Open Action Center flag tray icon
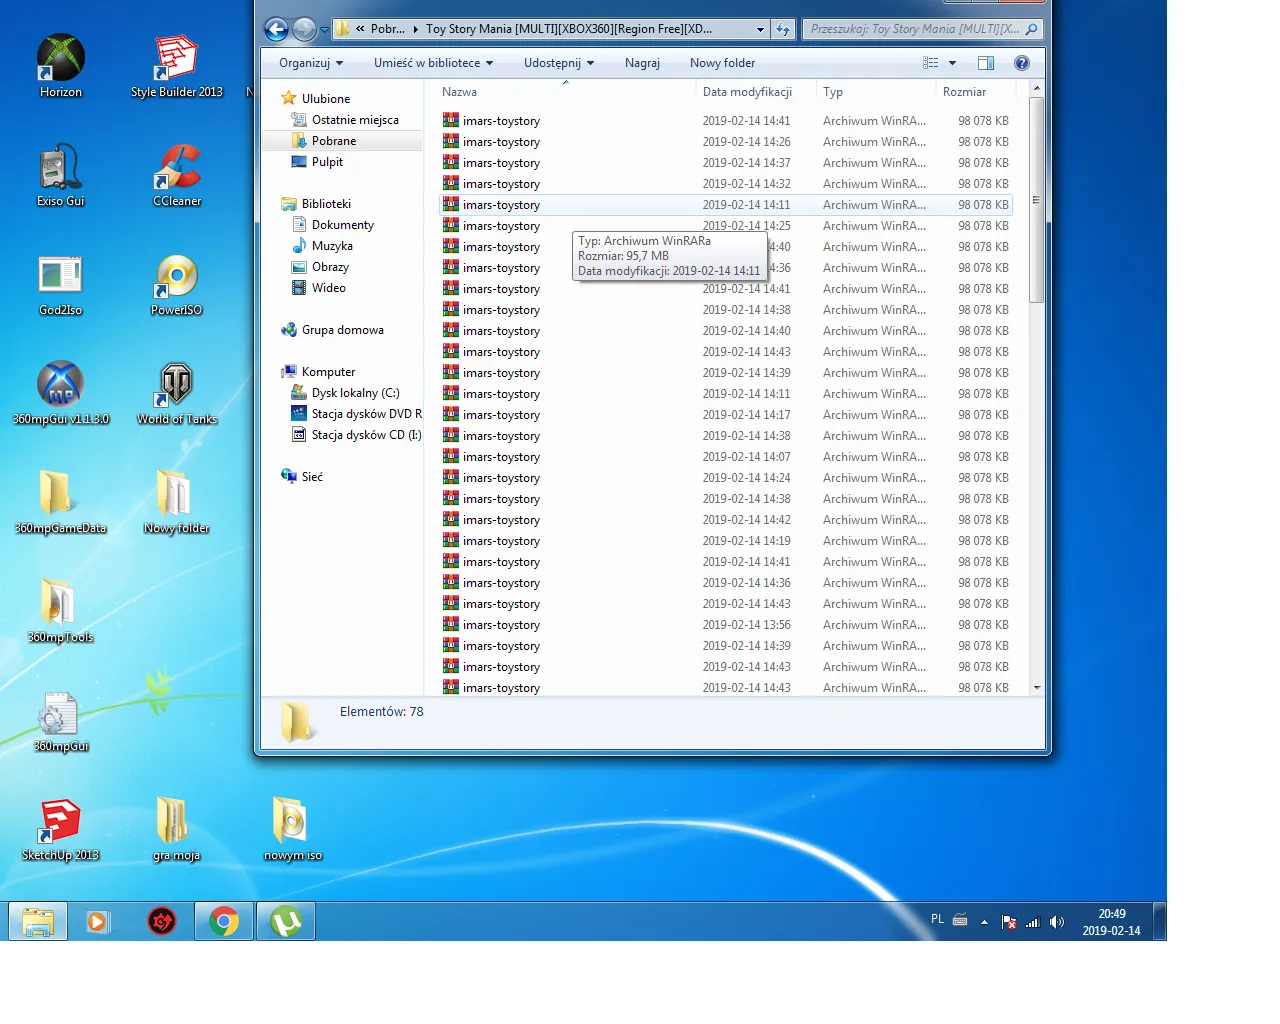 [1009, 922]
